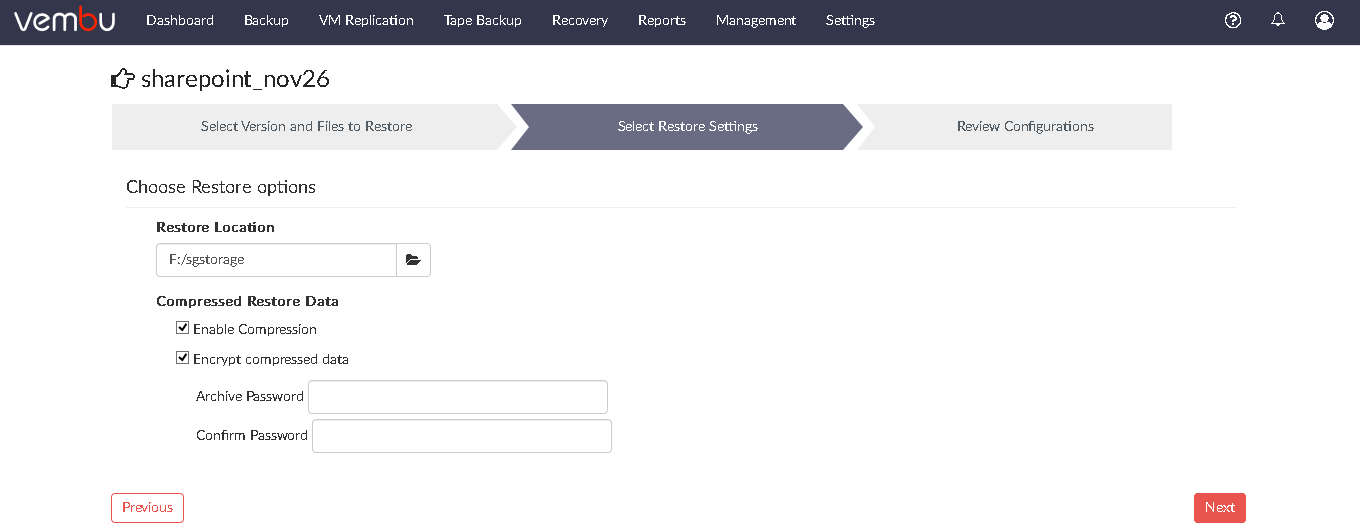View notifications bell icon
The width and height of the screenshot is (1360, 532).
click(1278, 20)
